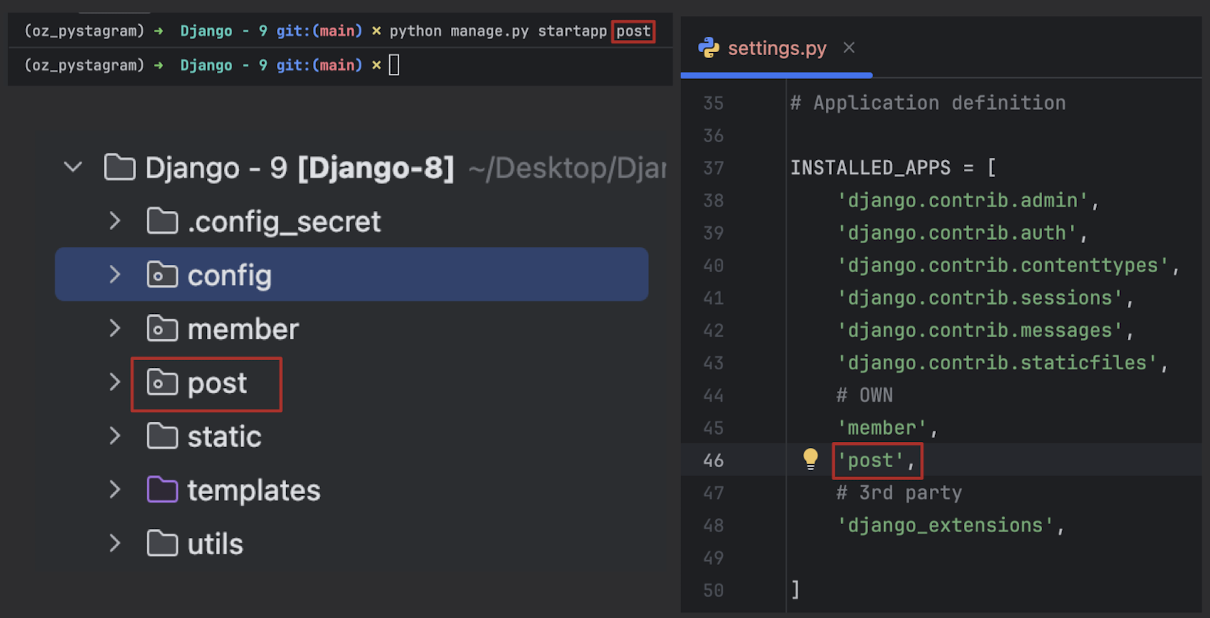Click the utils folder icon
Image resolution: width=1210 pixels, height=618 pixels.
pos(162,543)
